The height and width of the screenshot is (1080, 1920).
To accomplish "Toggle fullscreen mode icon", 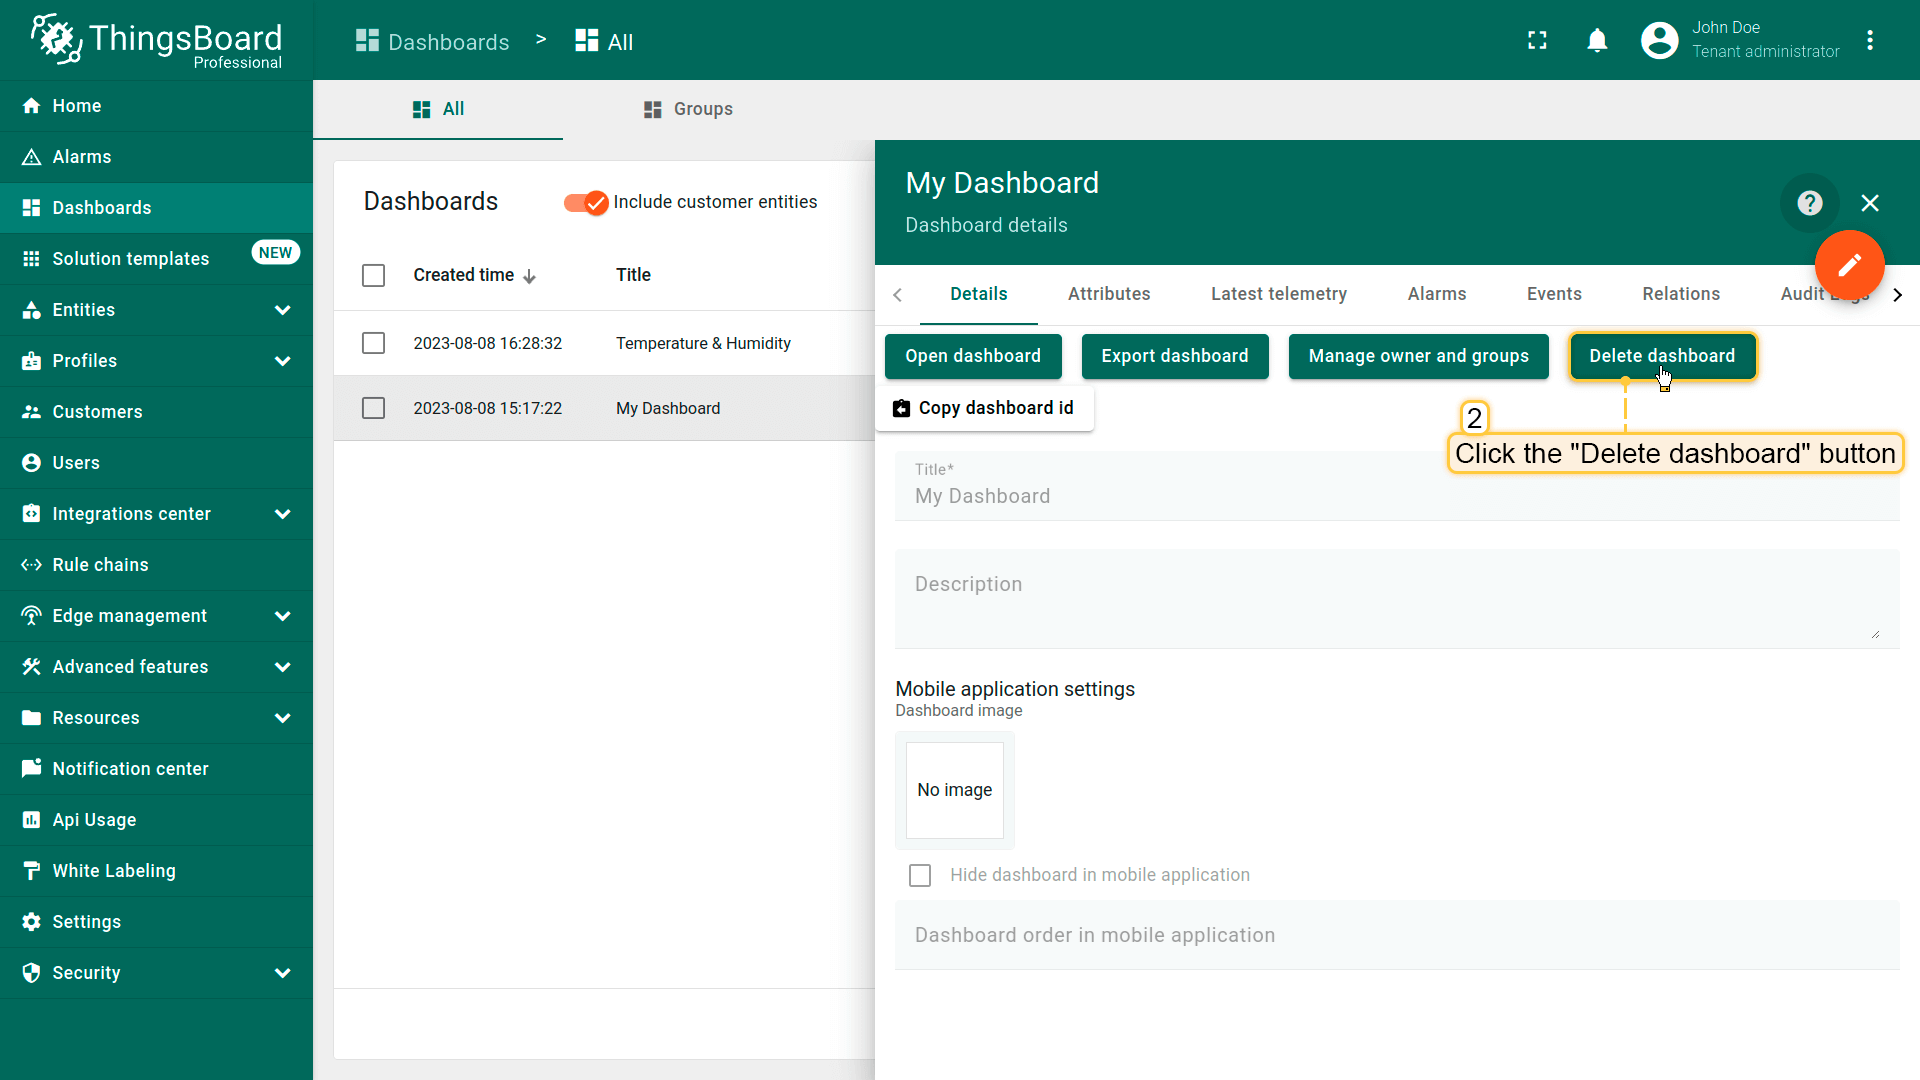I will pyautogui.click(x=1537, y=40).
